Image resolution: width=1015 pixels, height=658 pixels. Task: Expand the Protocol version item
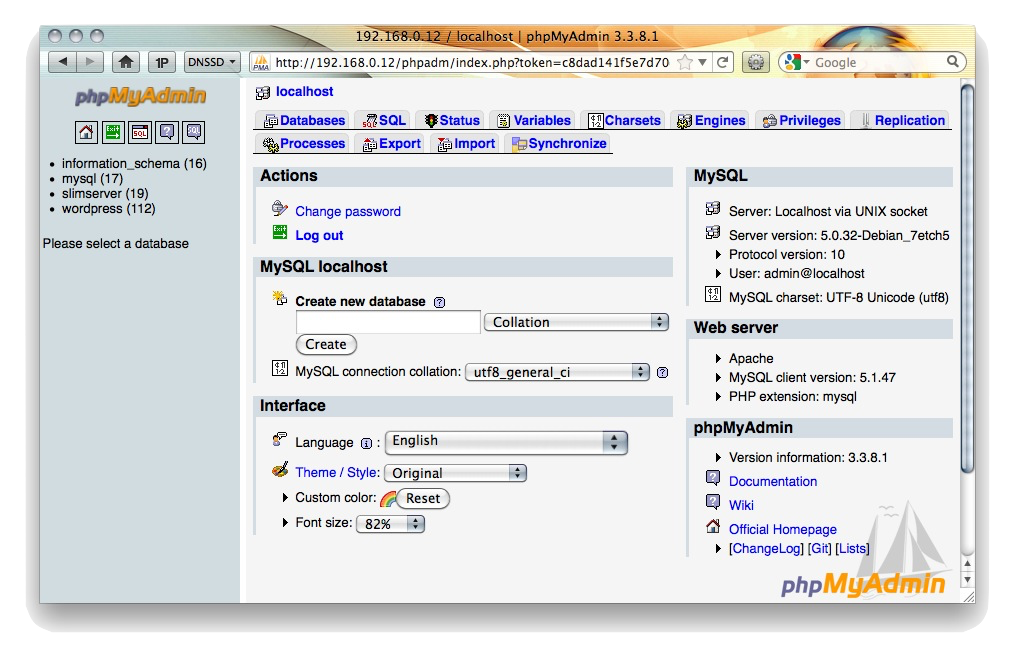[718, 255]
